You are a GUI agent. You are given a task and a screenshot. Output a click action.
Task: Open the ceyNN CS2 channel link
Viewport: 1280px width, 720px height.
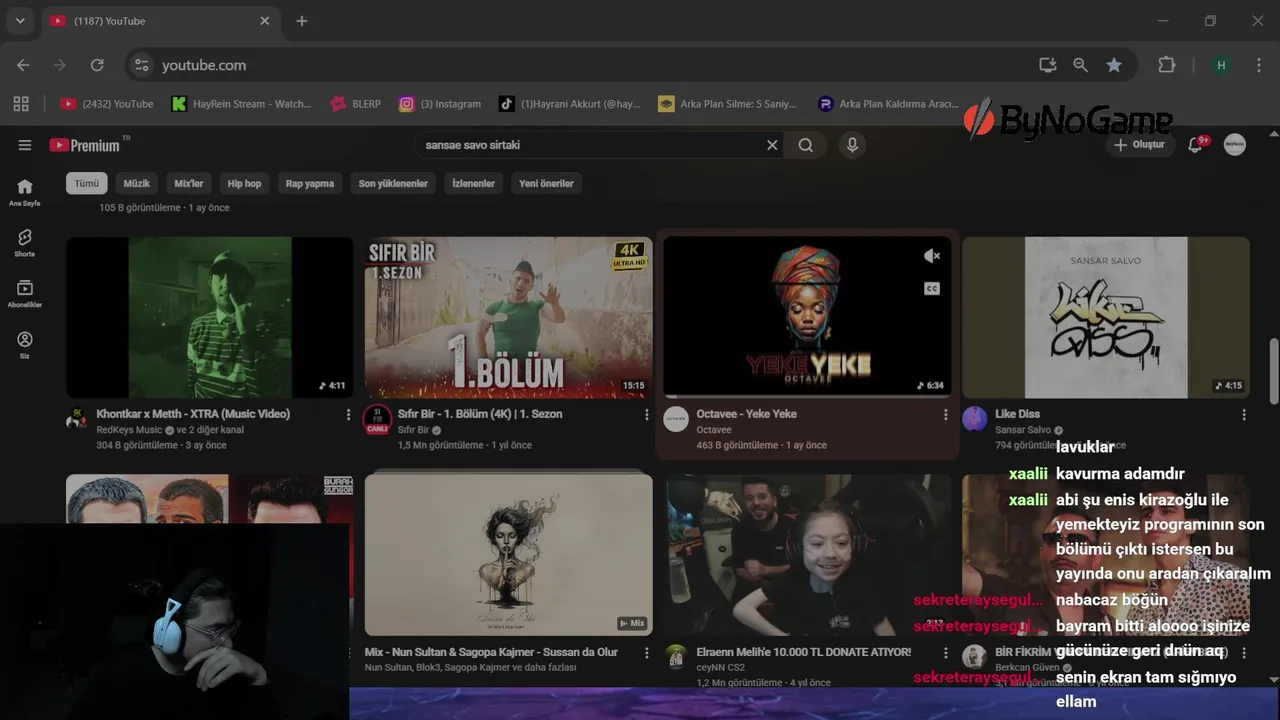[721, 667]
